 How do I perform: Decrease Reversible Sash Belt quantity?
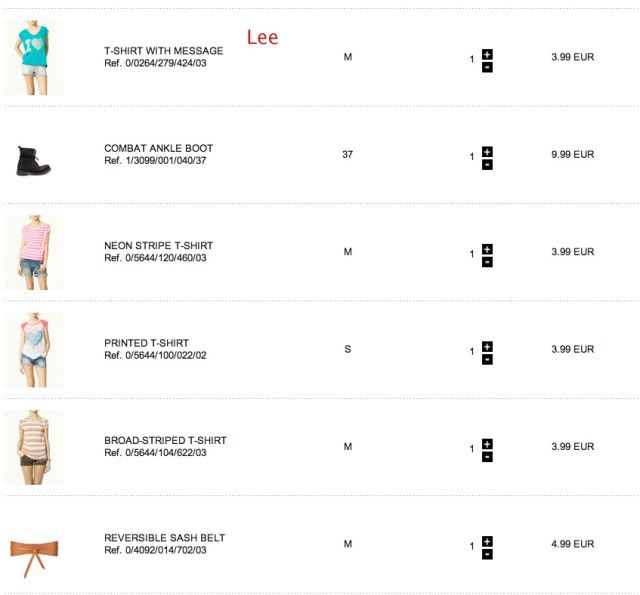pyautogui.click(x=487, y=554)
